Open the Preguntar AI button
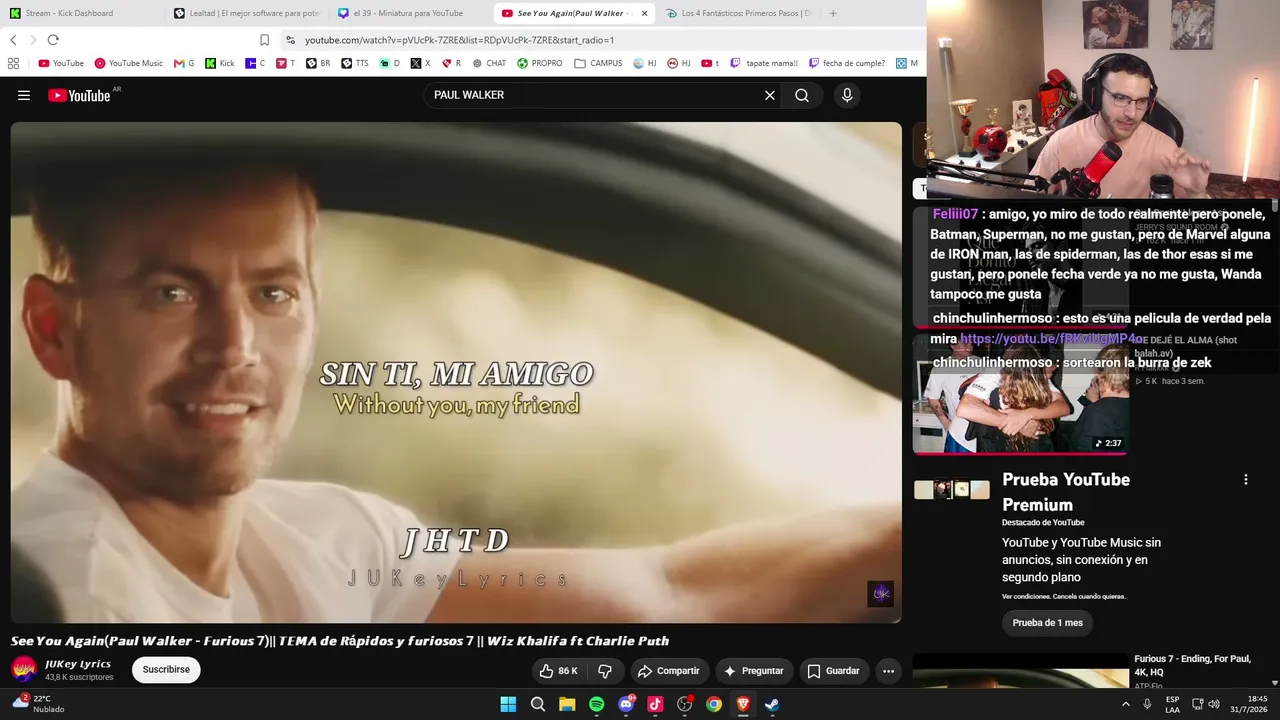Viewport: 1280px width, 720px height. 753,671
